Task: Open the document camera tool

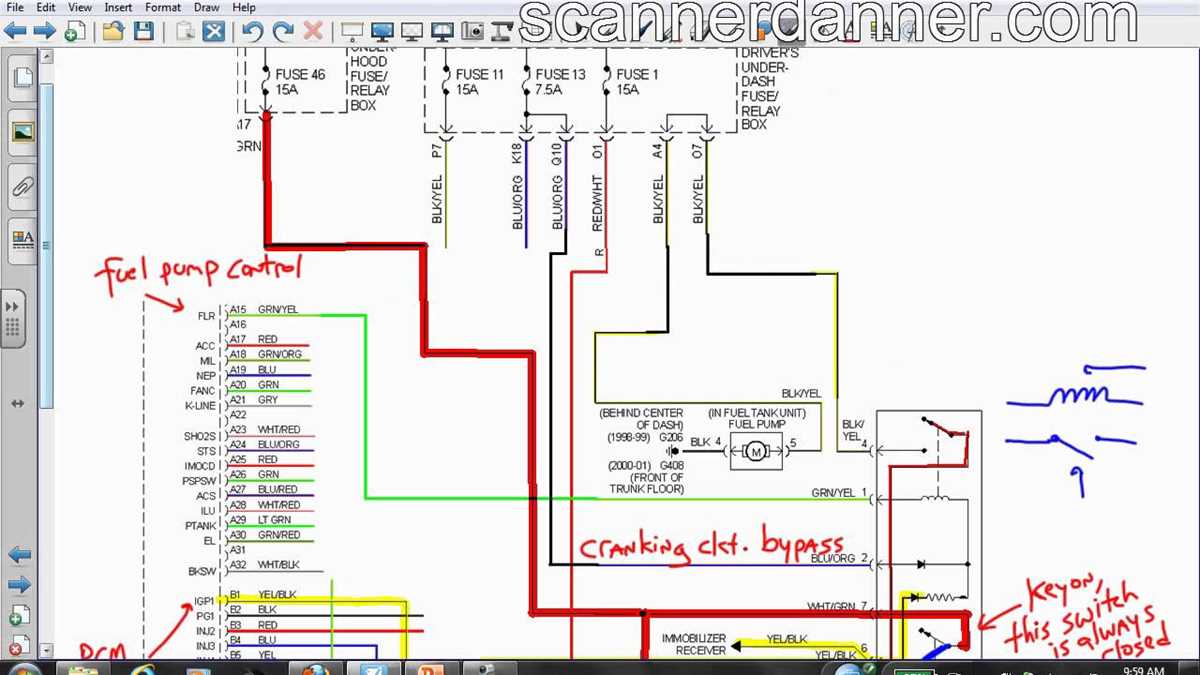Action: [502, 32]
